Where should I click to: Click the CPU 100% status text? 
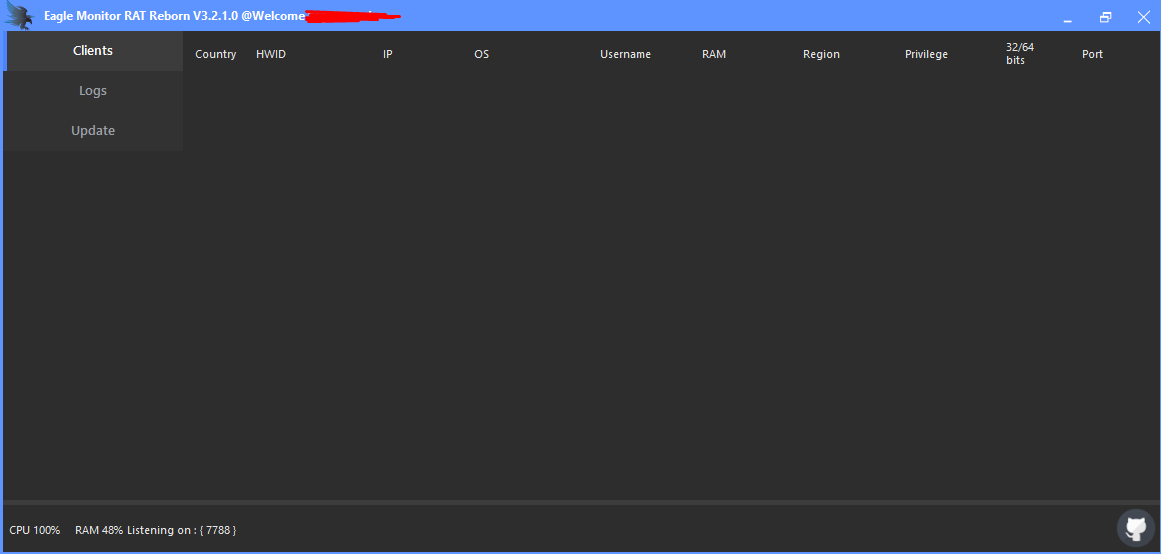(35, 530)
